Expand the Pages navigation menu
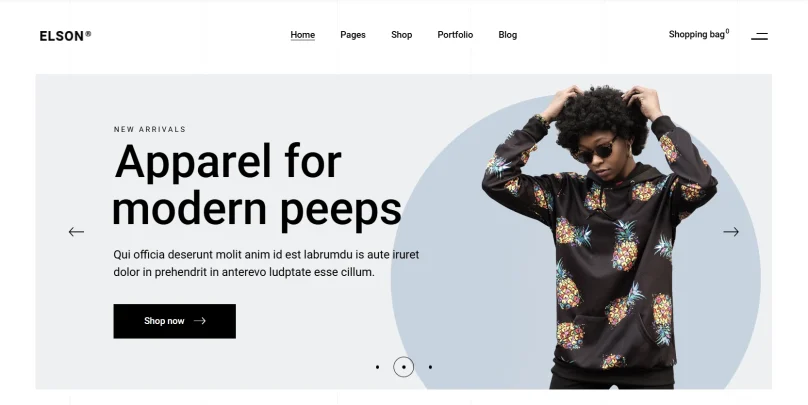808x405 pixels. (x=353, y=35)
